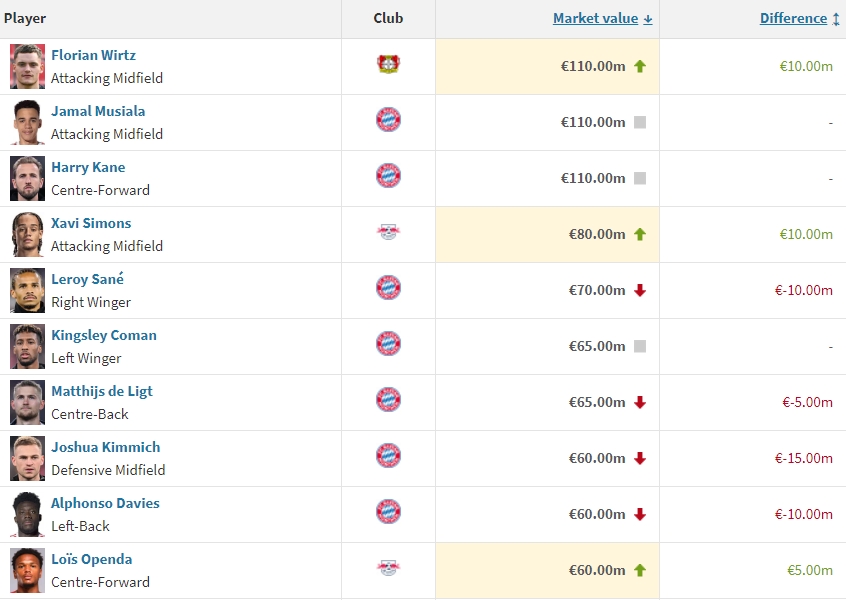Viewport: 846px width, 600px height.
Task: Click Xavi Simons portrait thumbnail
Action: pyautogui.click(x=28, y=234)
